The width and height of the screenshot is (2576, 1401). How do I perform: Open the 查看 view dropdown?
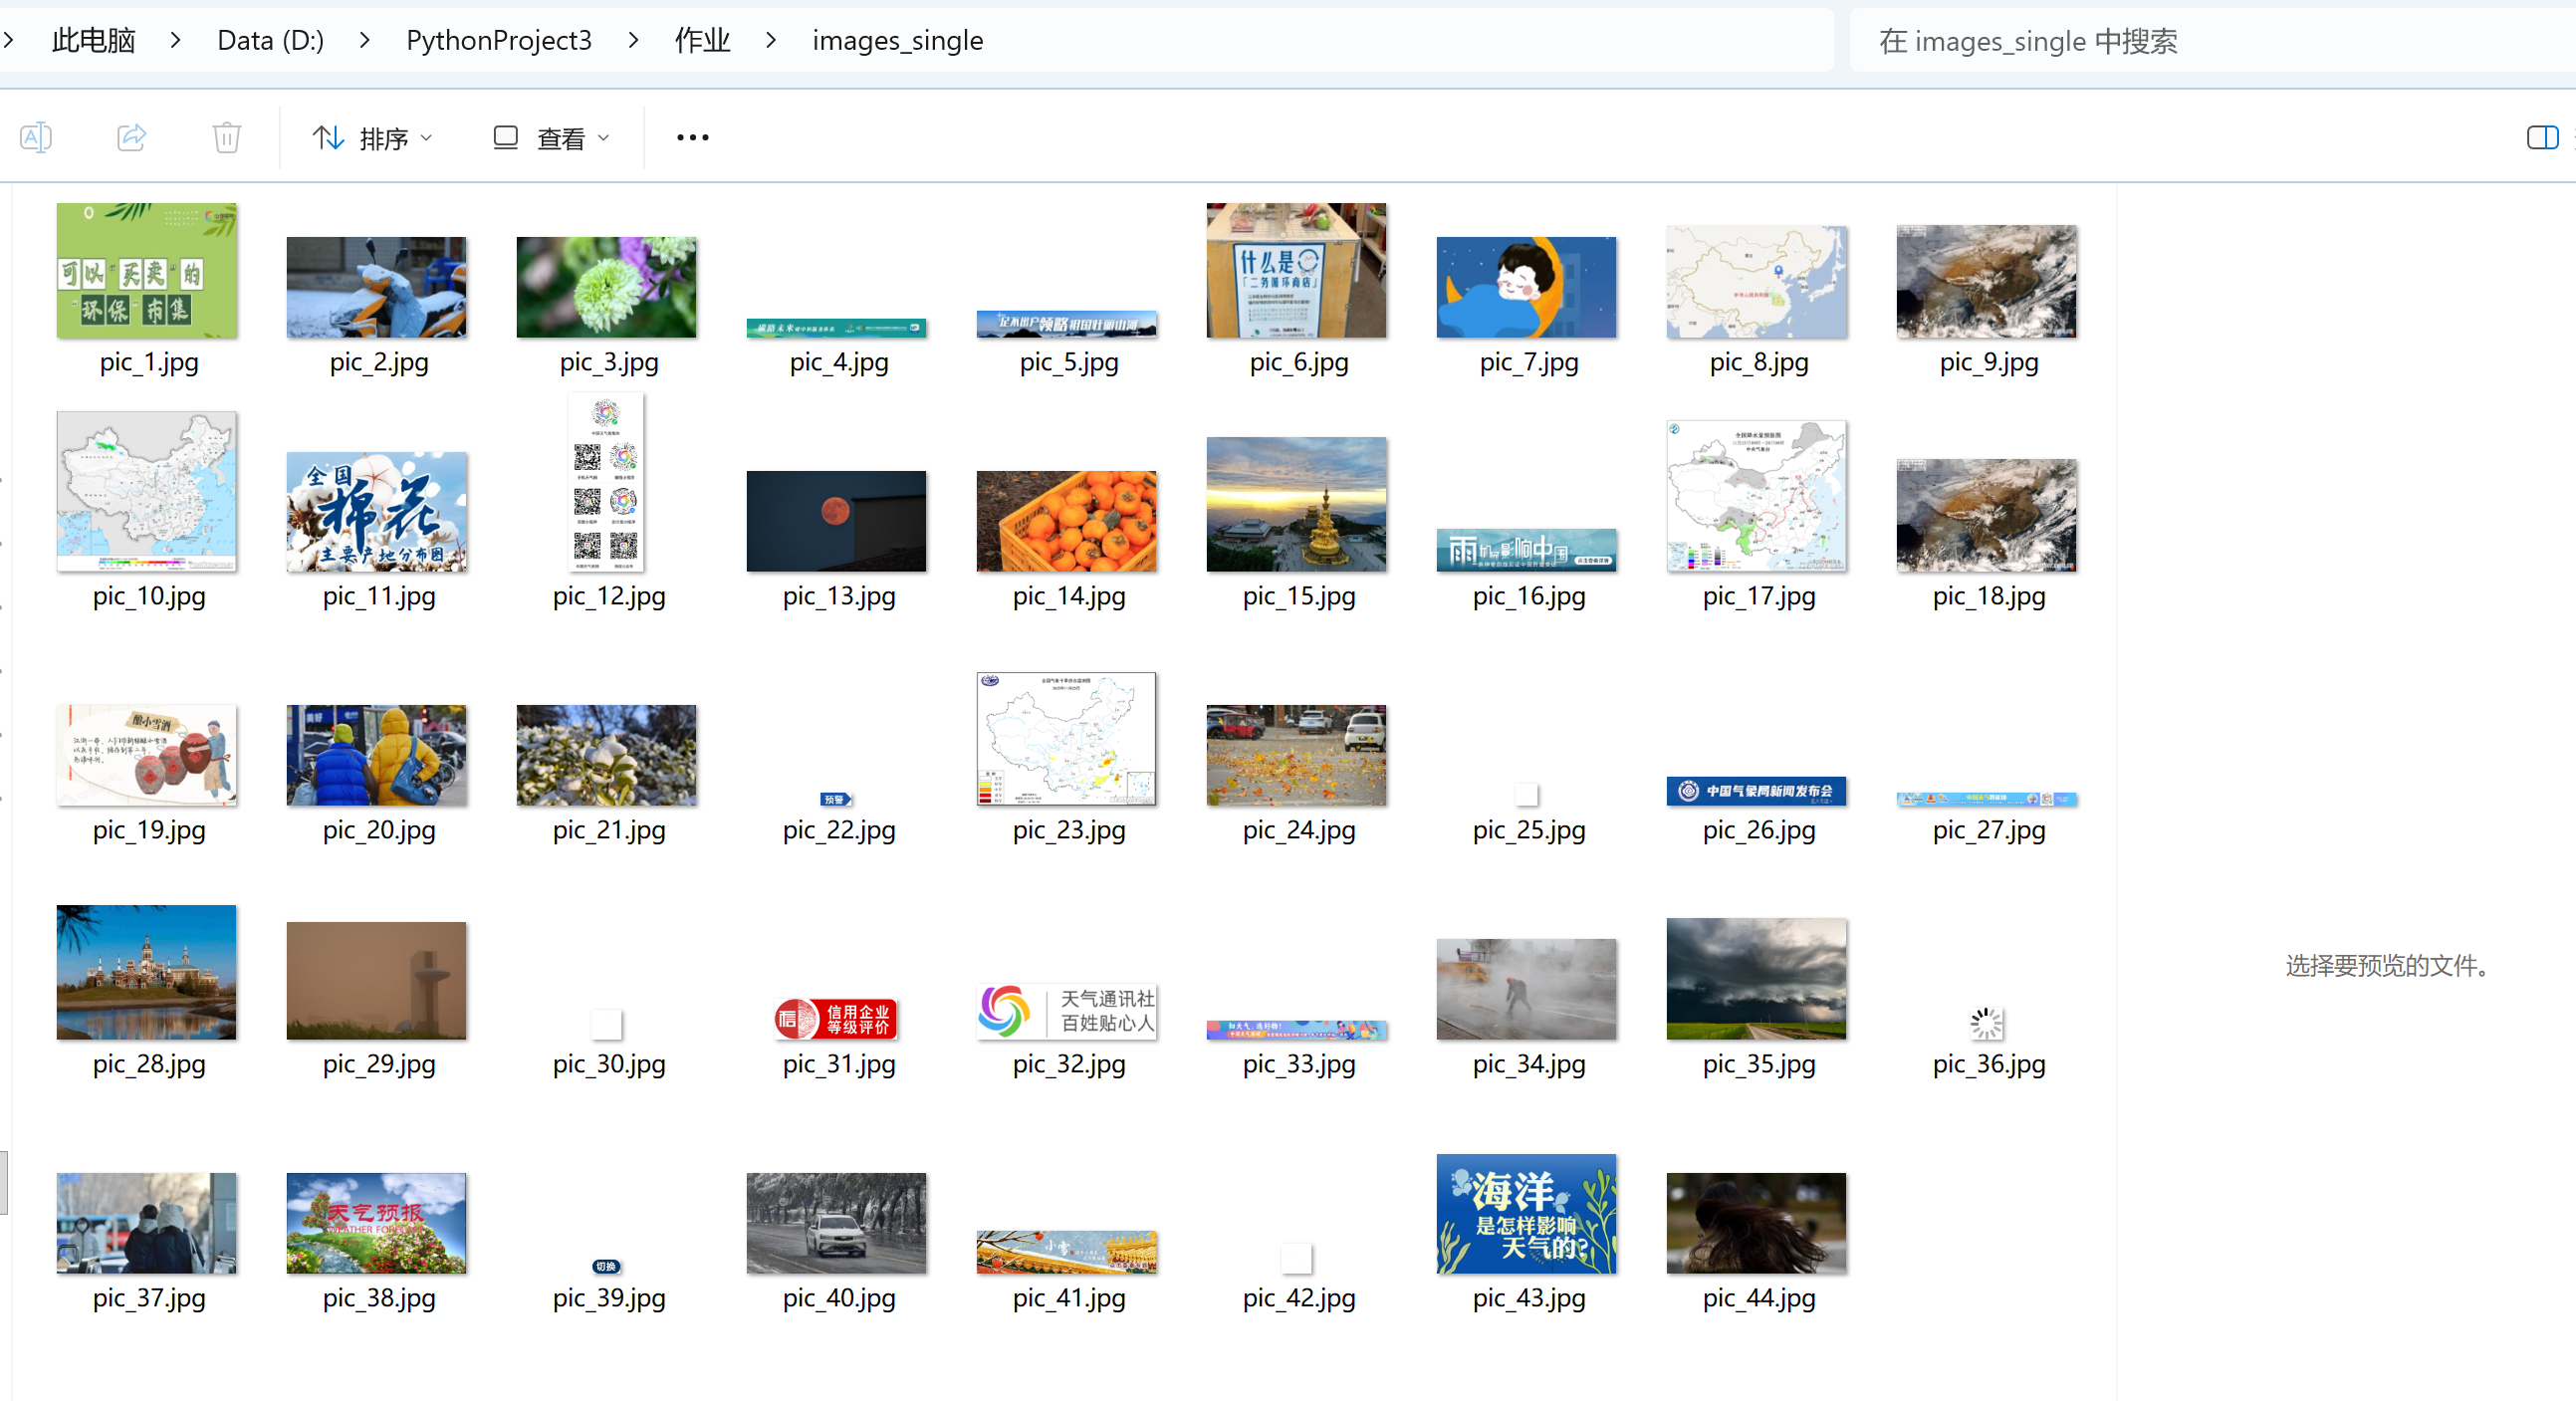tap(551, 138)
